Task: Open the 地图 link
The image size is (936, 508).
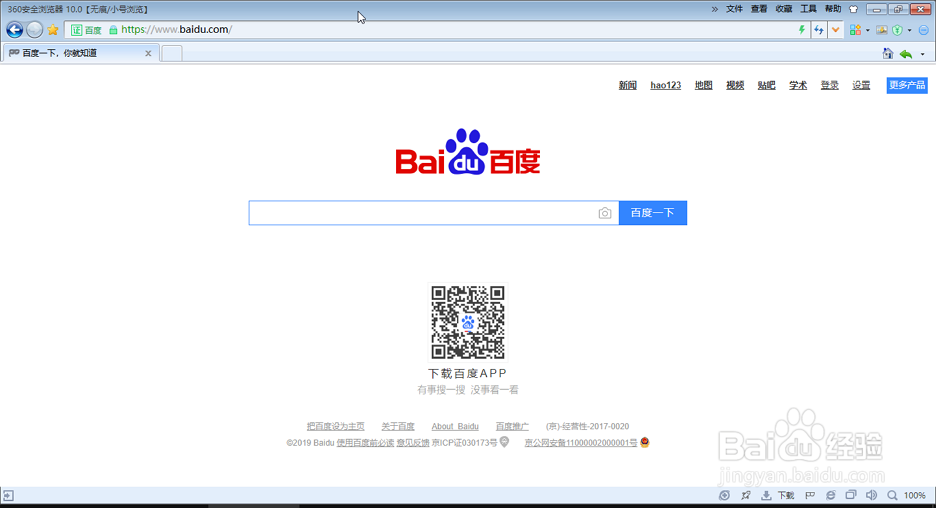Action: click(703, 85)
